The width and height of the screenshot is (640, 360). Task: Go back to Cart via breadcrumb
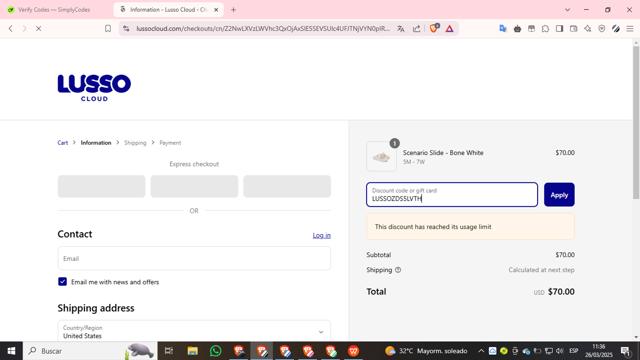pyautogui.click(x=62, y=142)
